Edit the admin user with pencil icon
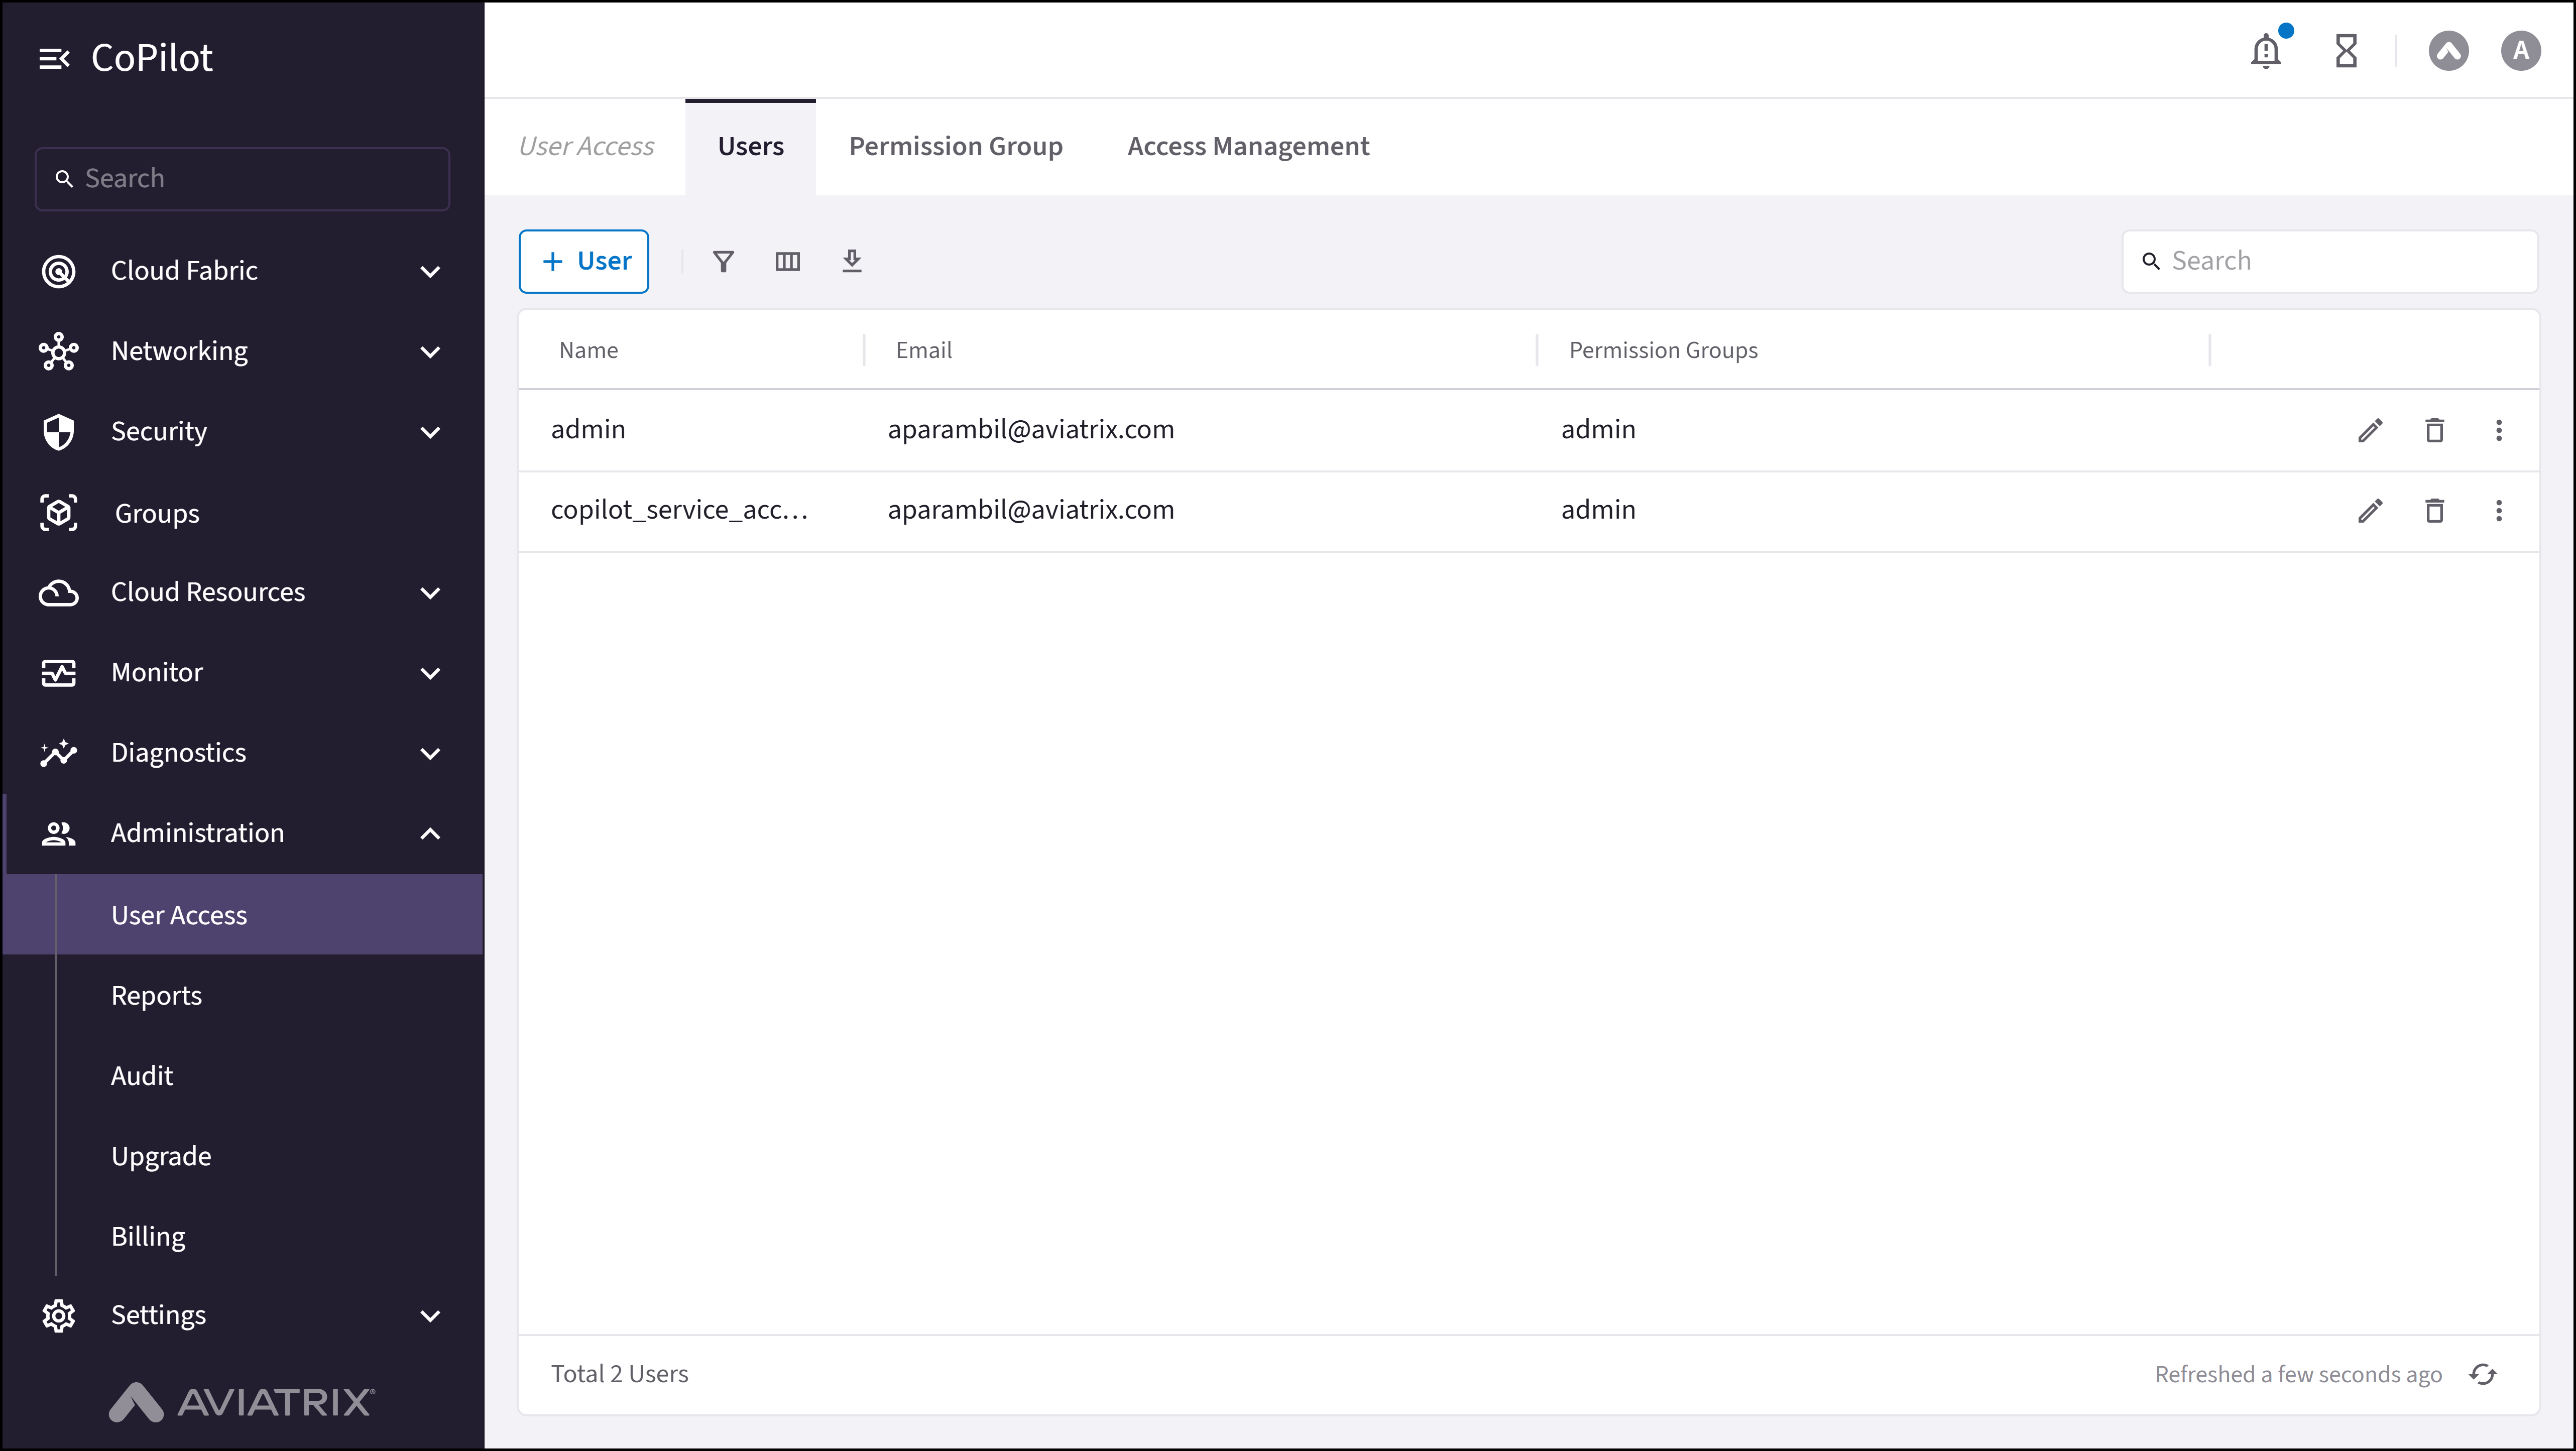Image resolution: width=2576 pixels, height=1451 pixels. pyautogui.click(x=2370, y=430)
